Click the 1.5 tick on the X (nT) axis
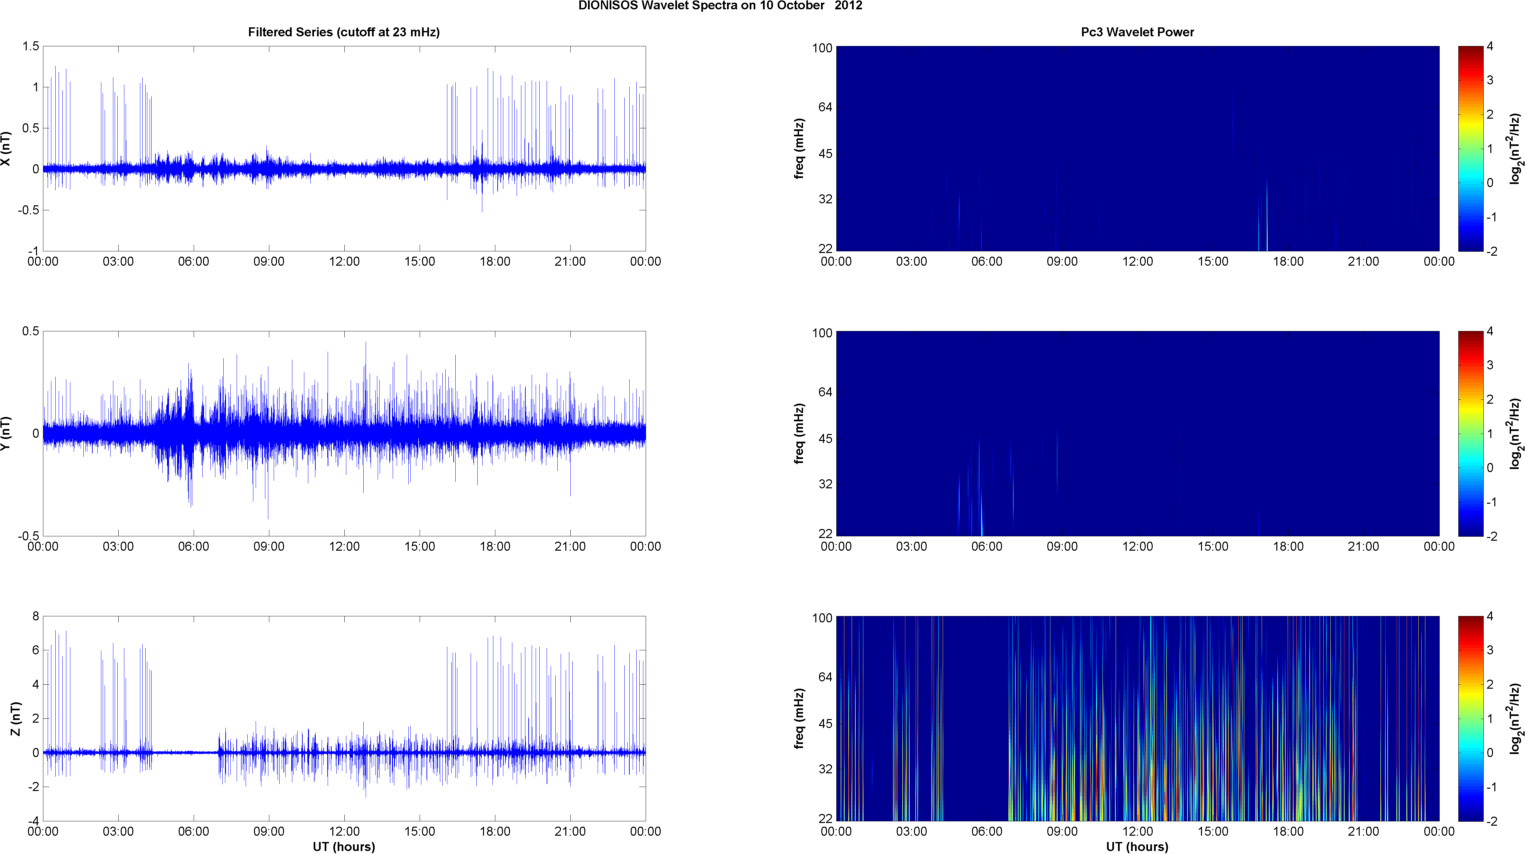The image size is (1525, 854). pyautogui.click(x=30, y=47)
